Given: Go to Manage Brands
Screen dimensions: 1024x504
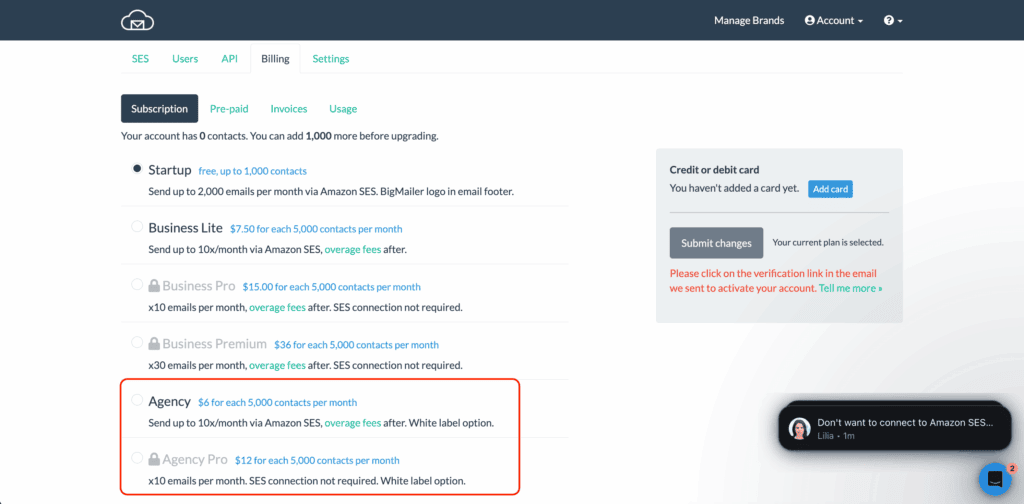Looking at the screenshot, I should (749, 21).
